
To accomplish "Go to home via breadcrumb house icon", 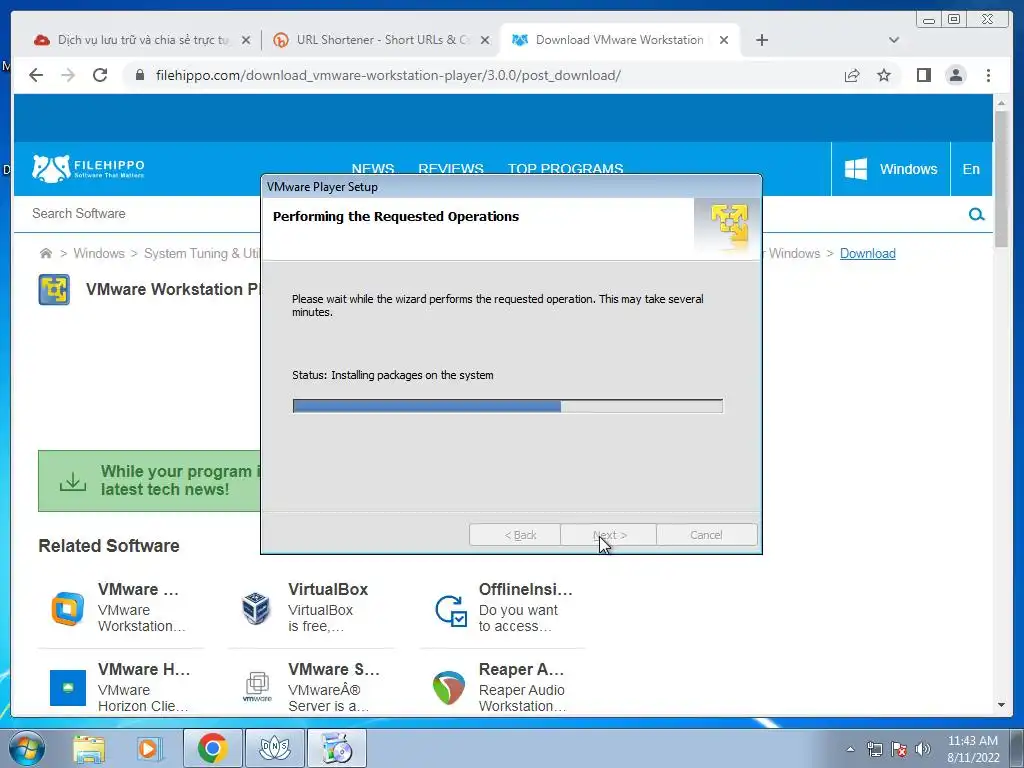I will (46, 253).
